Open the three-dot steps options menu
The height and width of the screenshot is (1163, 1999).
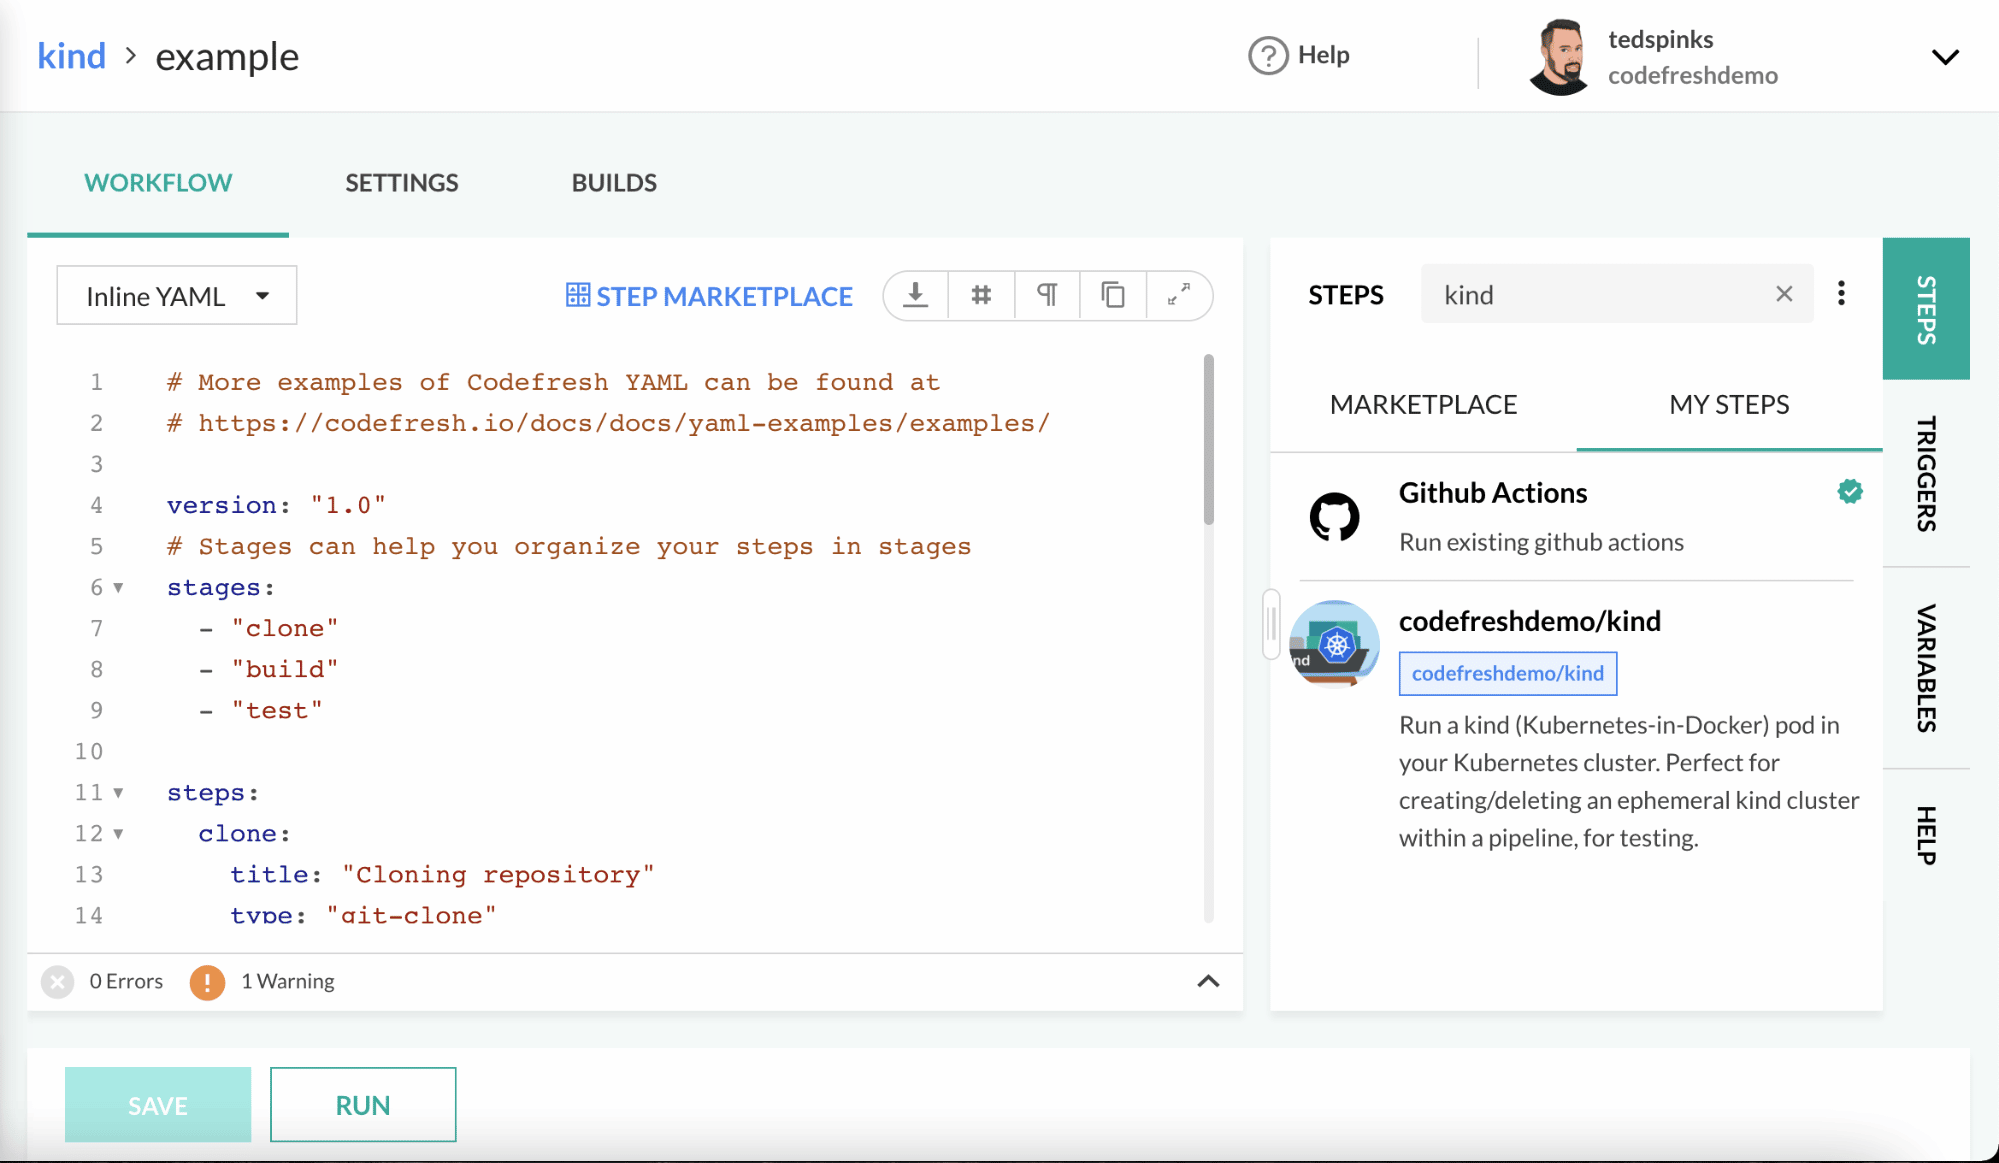pyautogui.click(x=1841, y=294)
